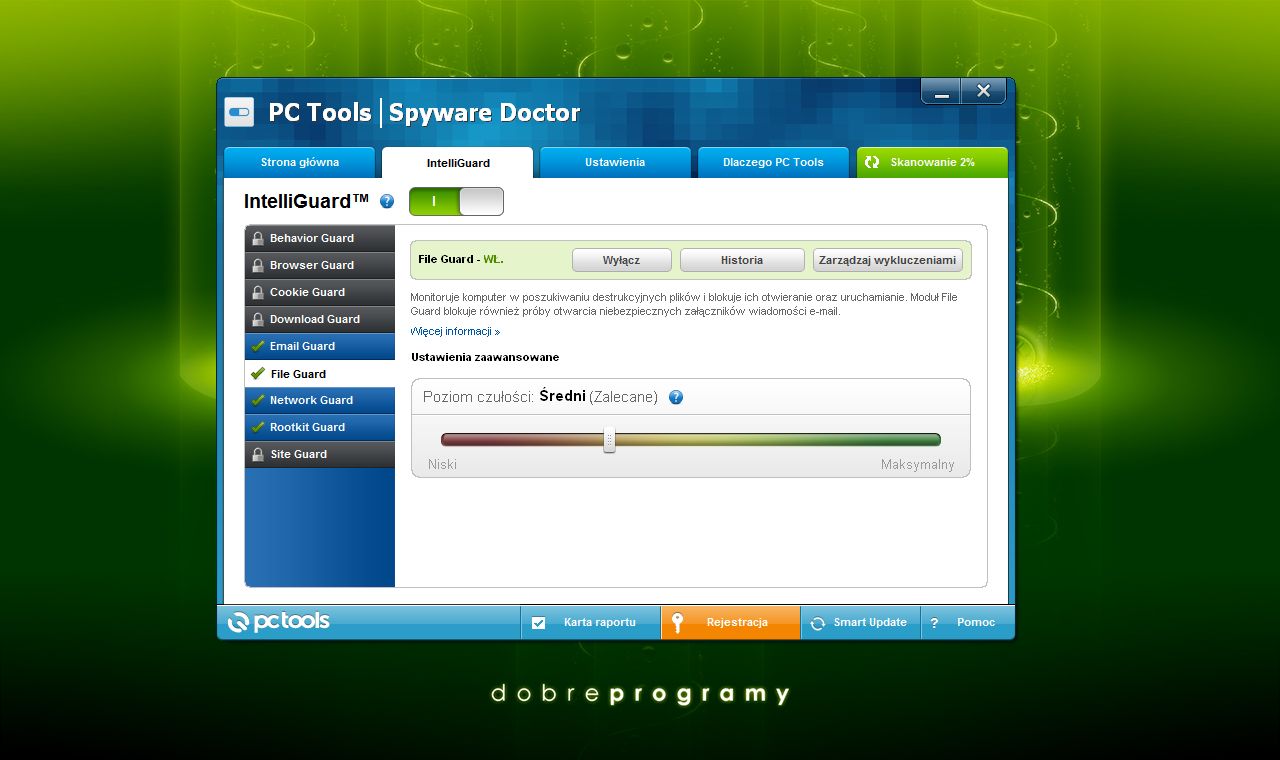The width and height of the screenshot is (1280, 760).
Task: Click the Karta raportu checkbox icon
Action: pyautogui.click(x=539, y=623)
